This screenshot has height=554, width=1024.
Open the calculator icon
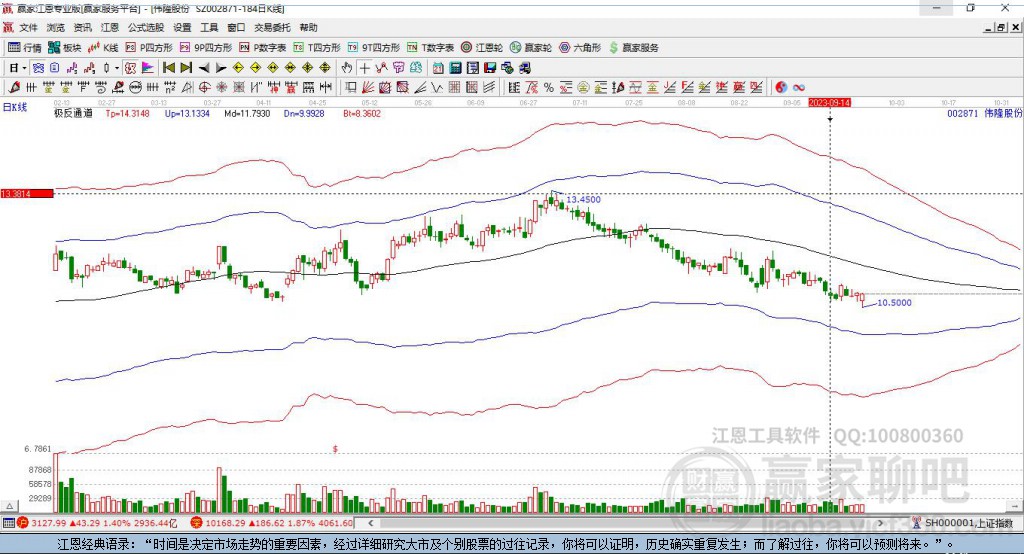point(455,68)
